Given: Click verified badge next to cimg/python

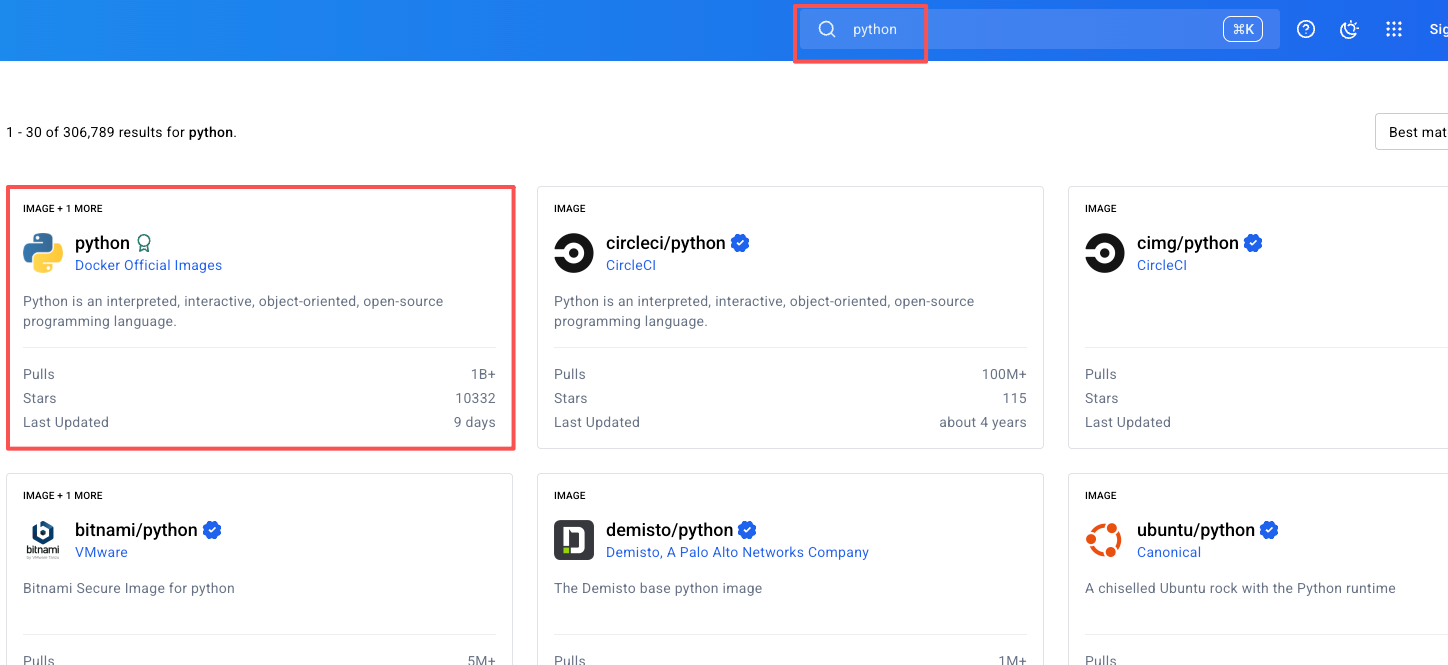Looking at the screenshot, I should [x=1253, y=243].
